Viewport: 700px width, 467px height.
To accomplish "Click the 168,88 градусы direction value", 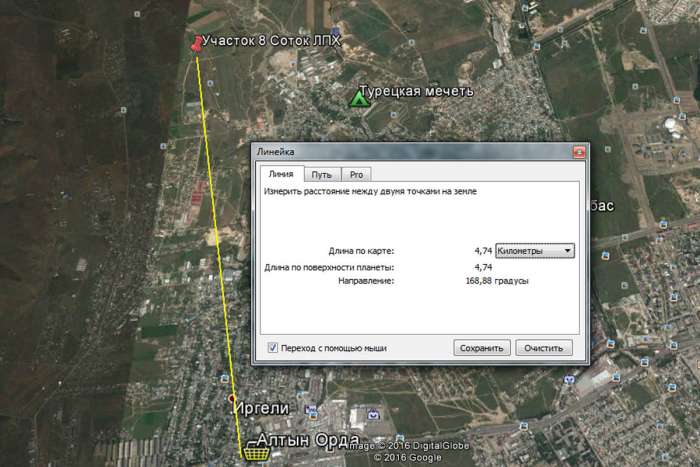I will [497, 282].
